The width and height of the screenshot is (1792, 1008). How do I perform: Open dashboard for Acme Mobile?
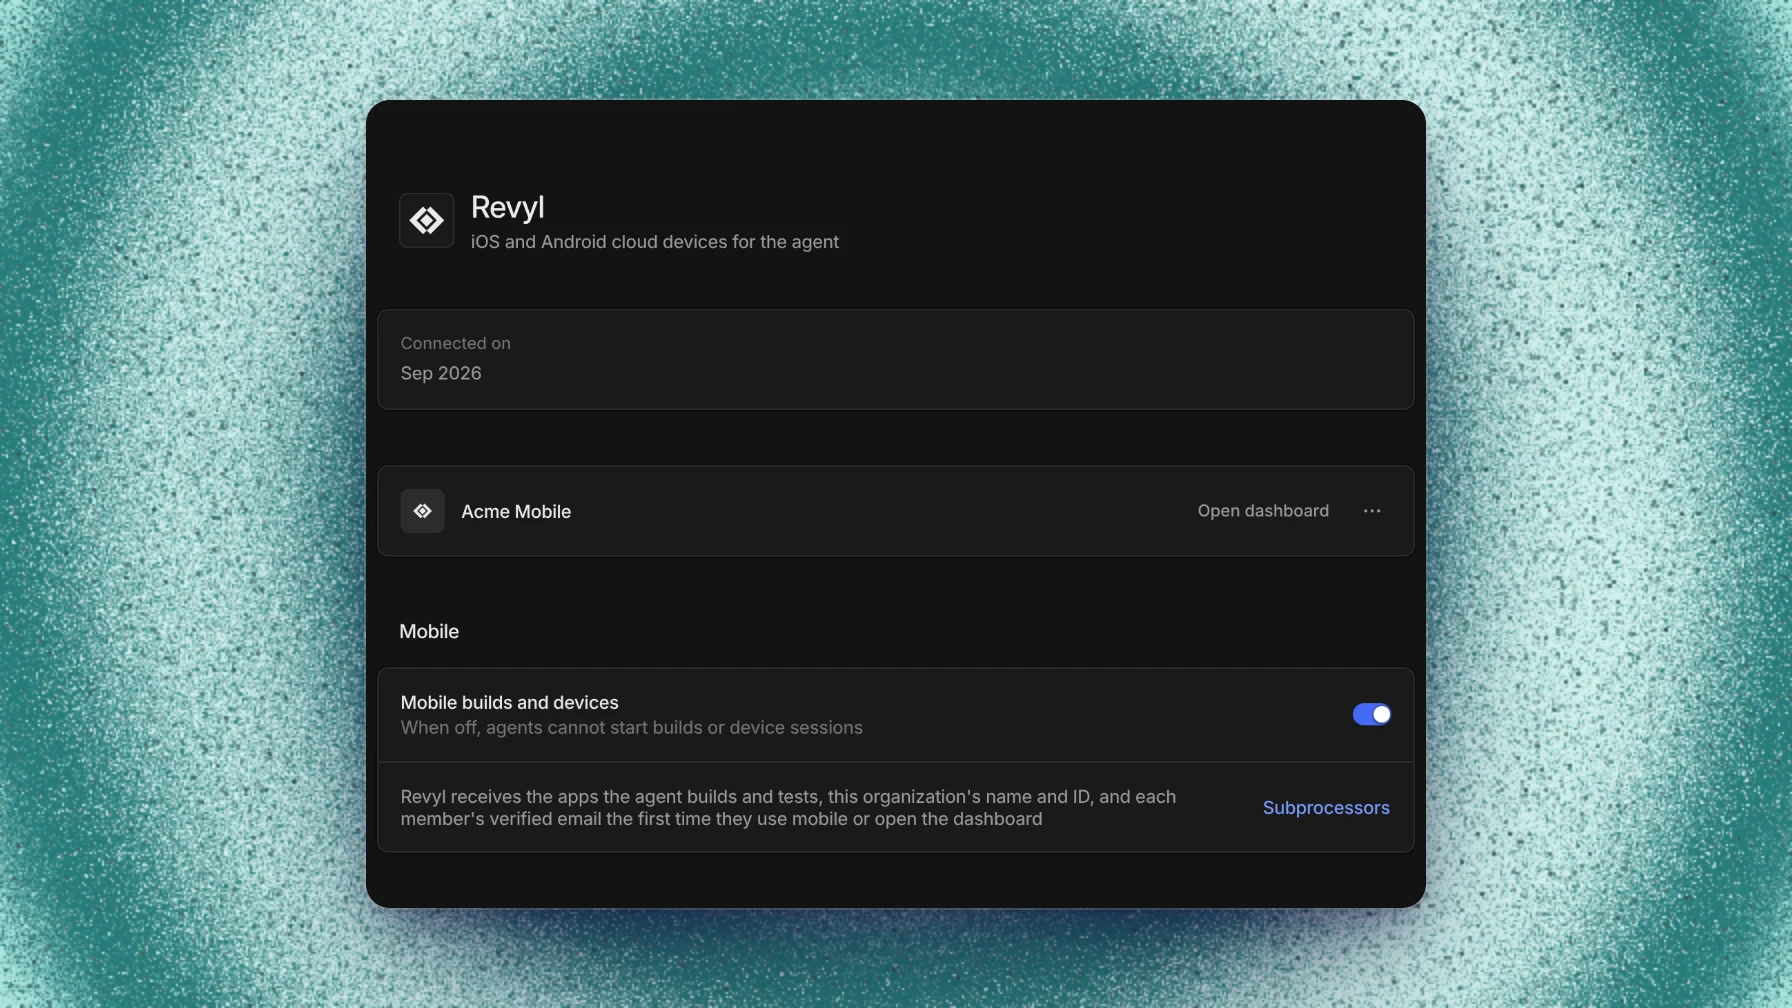click(x=1263, y=511)
